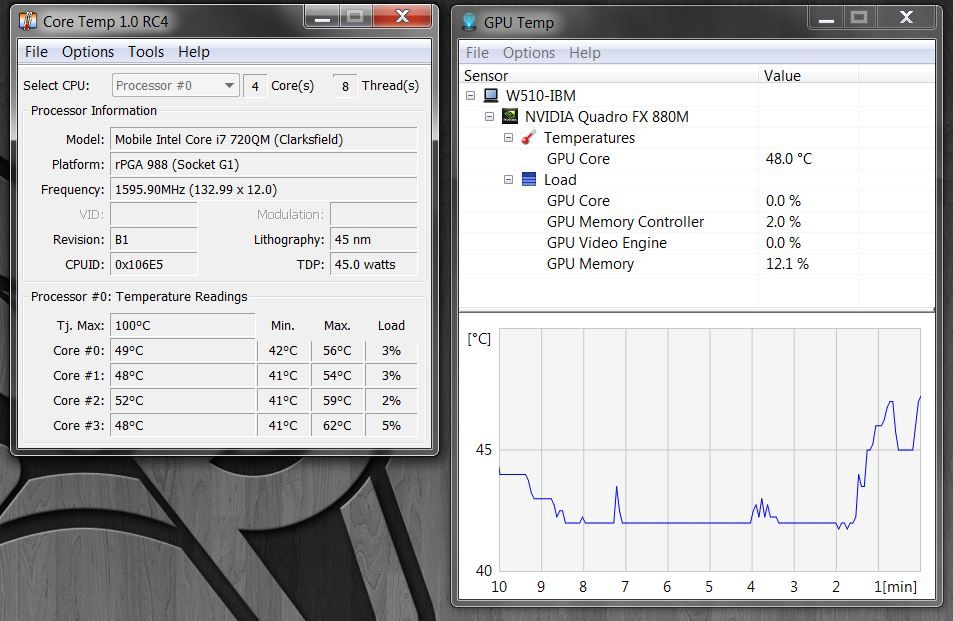Select GPU Core row under Load
The width and height of the screenshot is (953, 621).
[x=697, y=201]
